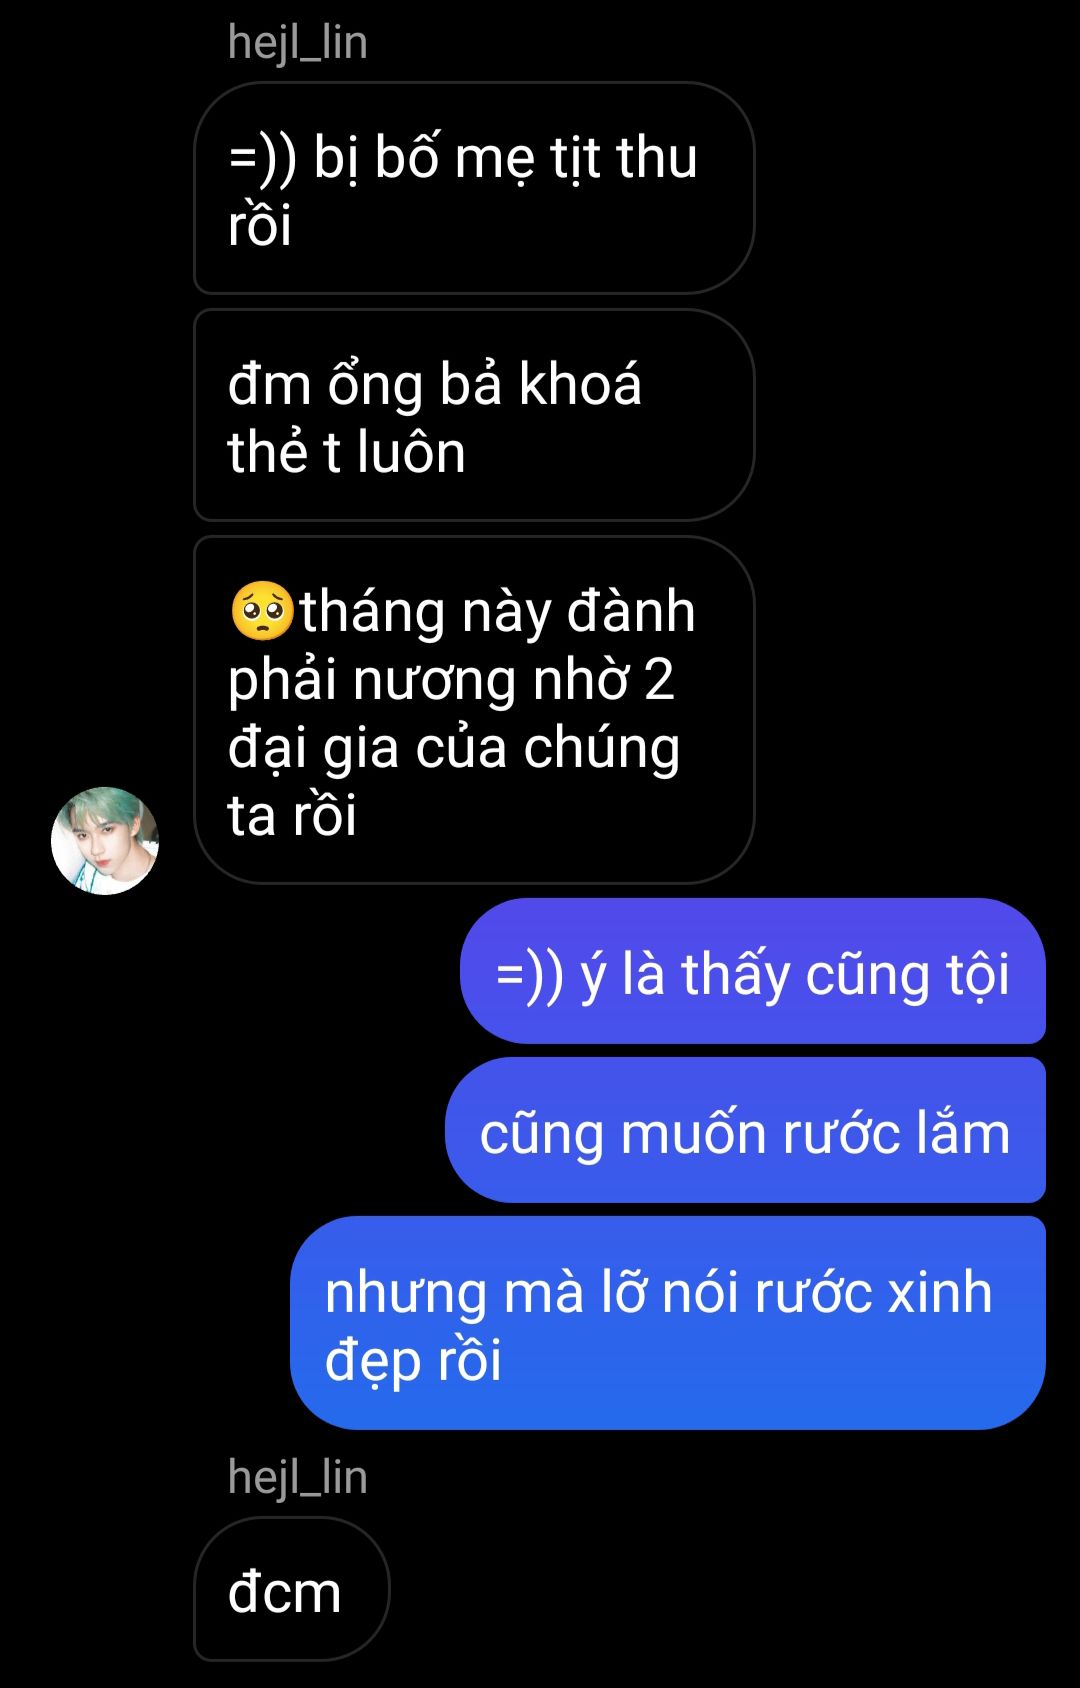Select the "tháng này đành phải nương nhờ" message
The width and height of the screenshot is (1080, 1688).
pyautogui.click(x=473, y=710)
